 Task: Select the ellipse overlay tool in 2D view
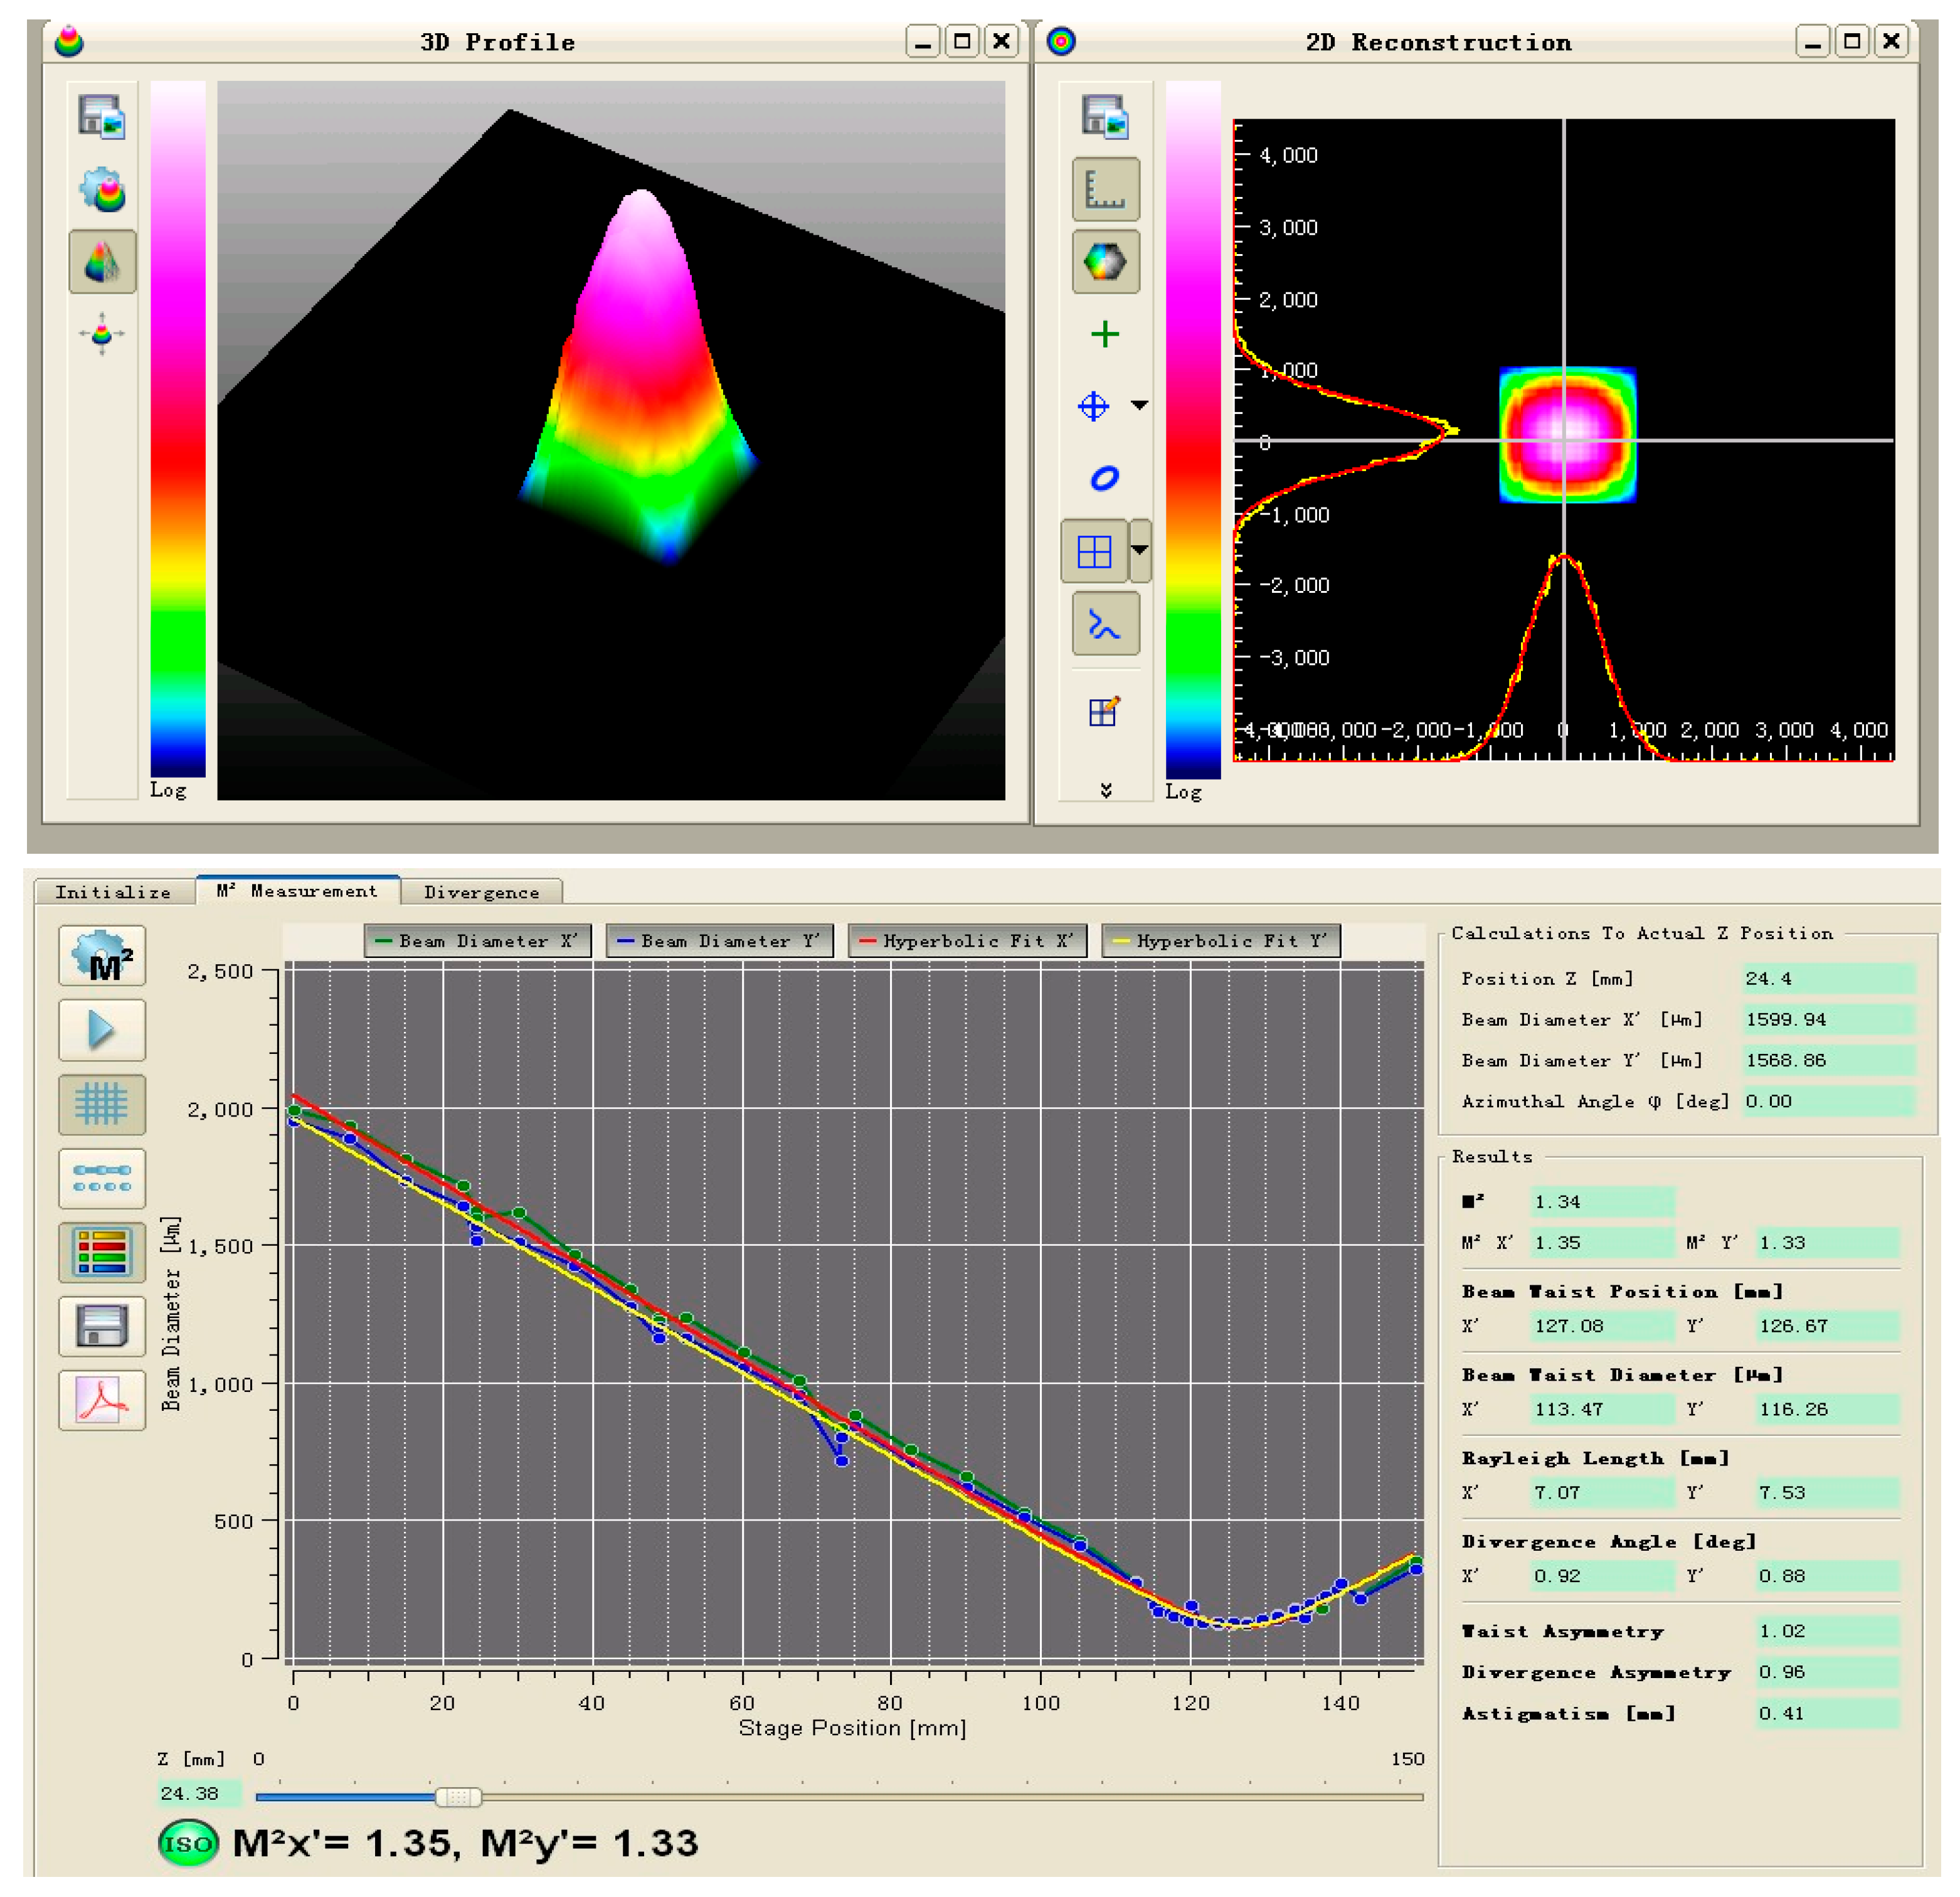tap(1104, 478)
